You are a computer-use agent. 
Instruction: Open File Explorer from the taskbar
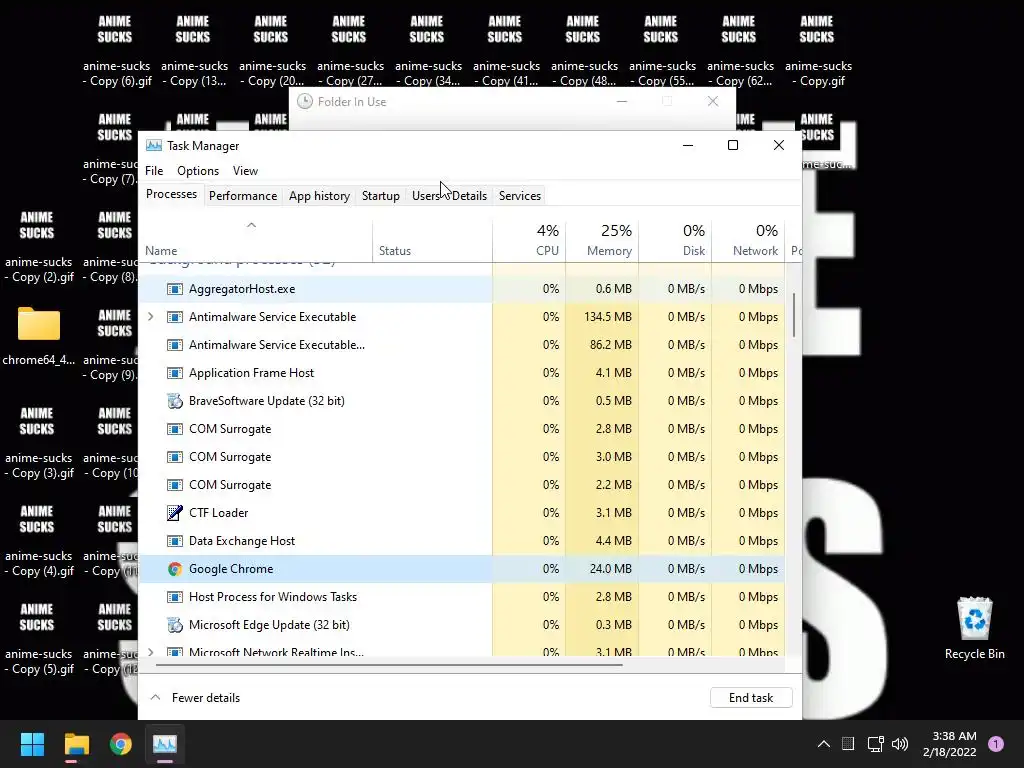point(76,744)
